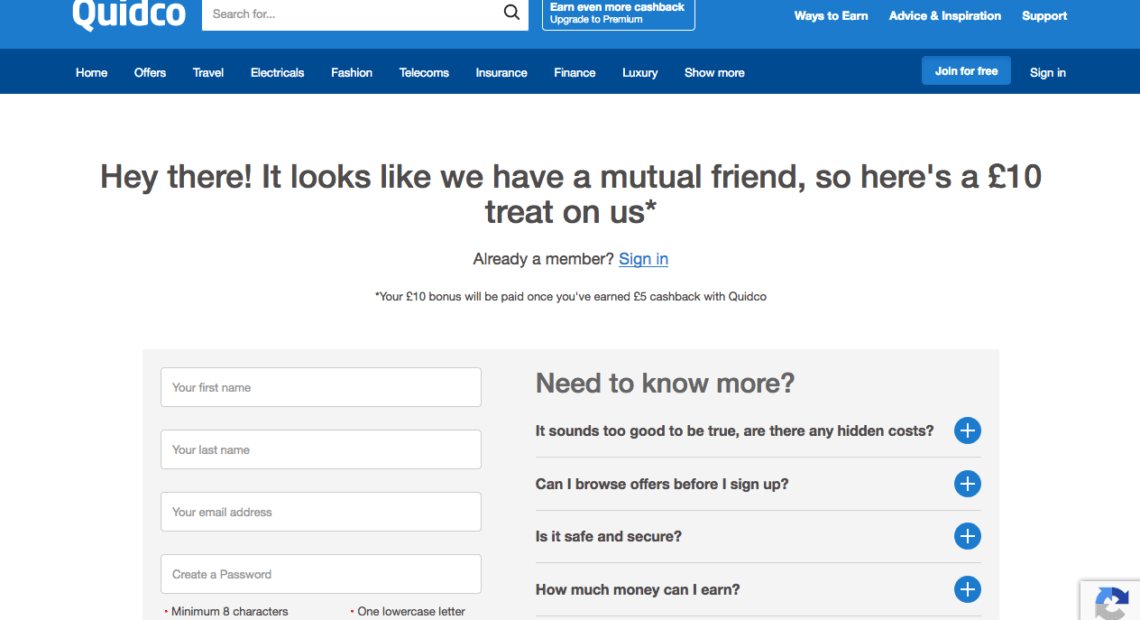Click the £10 bonus terms note
This screenshot has width=1140, height=620.
(x=571, y=297)
